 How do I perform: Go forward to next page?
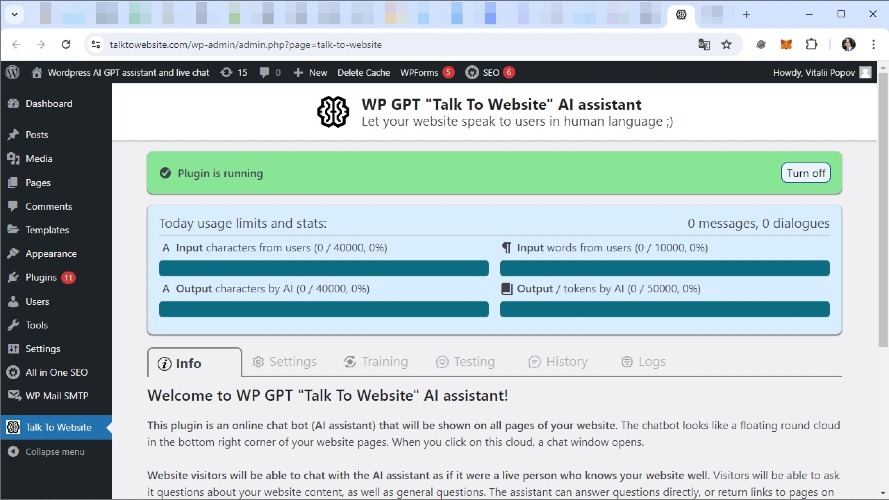point(41,44)
